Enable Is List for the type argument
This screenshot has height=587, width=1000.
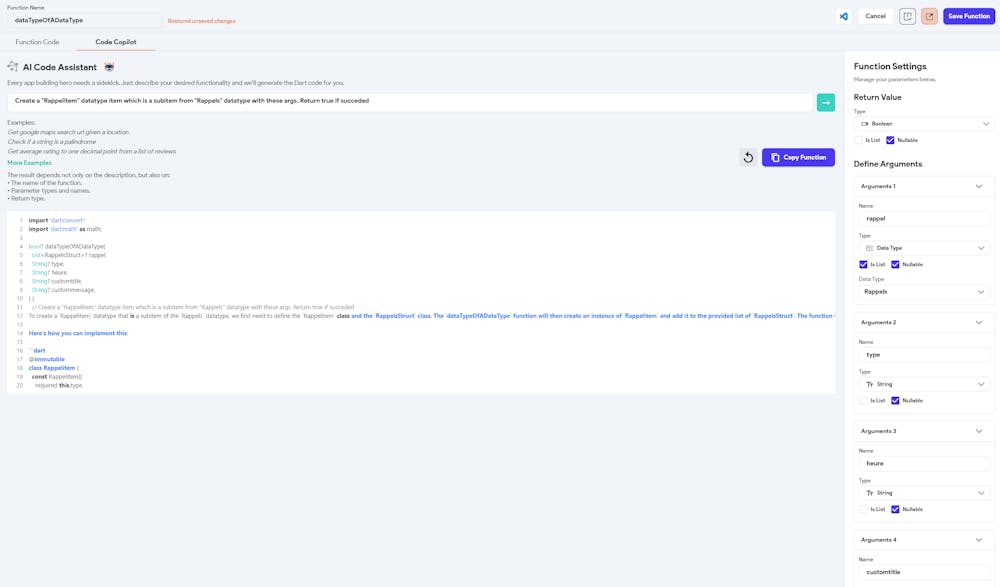[x=864, y=401]
